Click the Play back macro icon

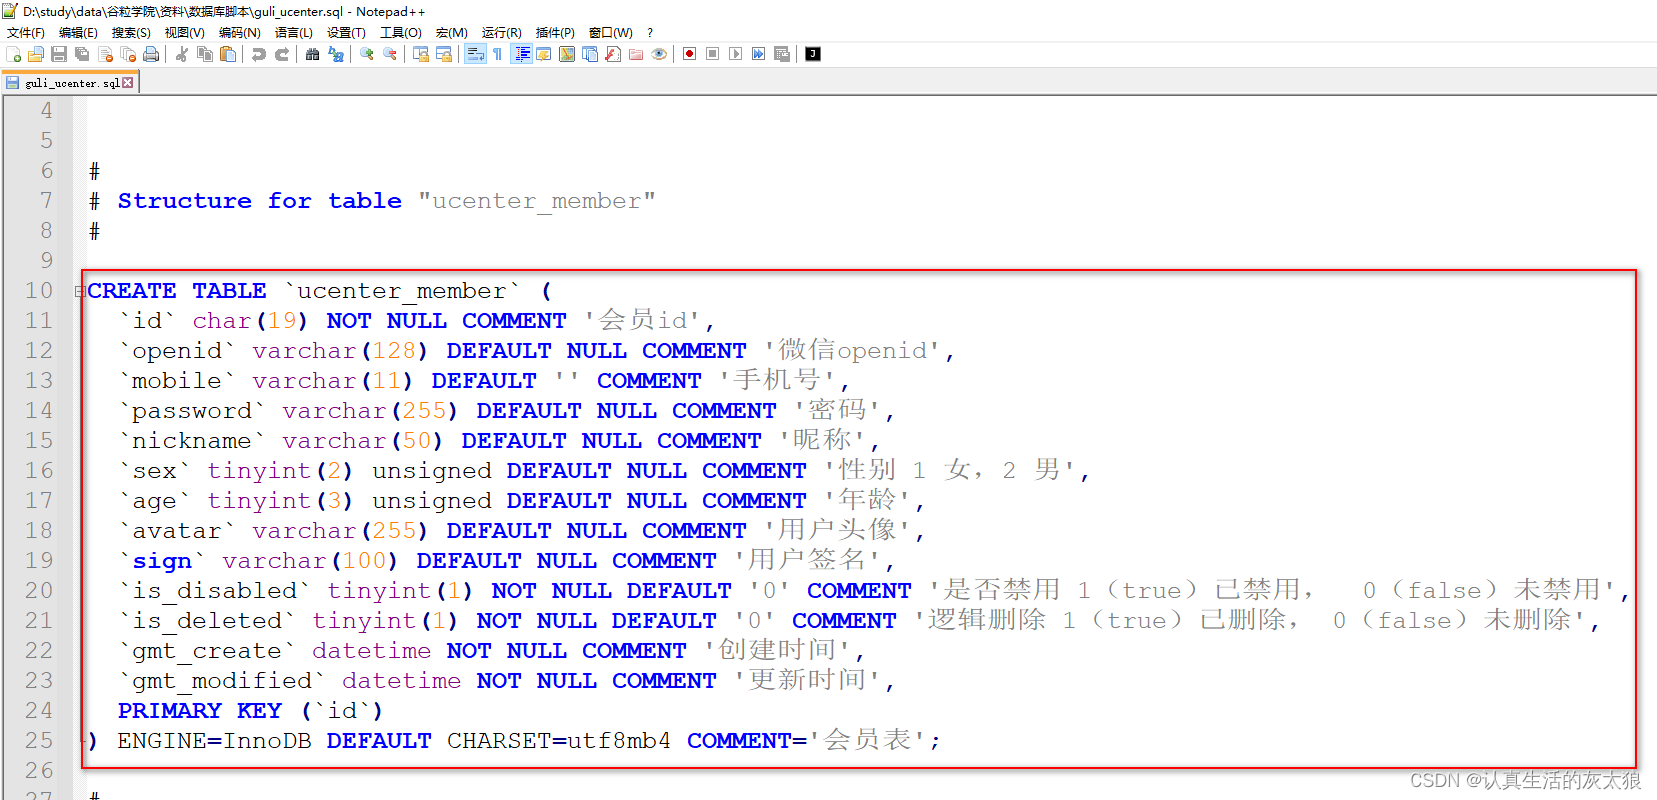[736, 54]
